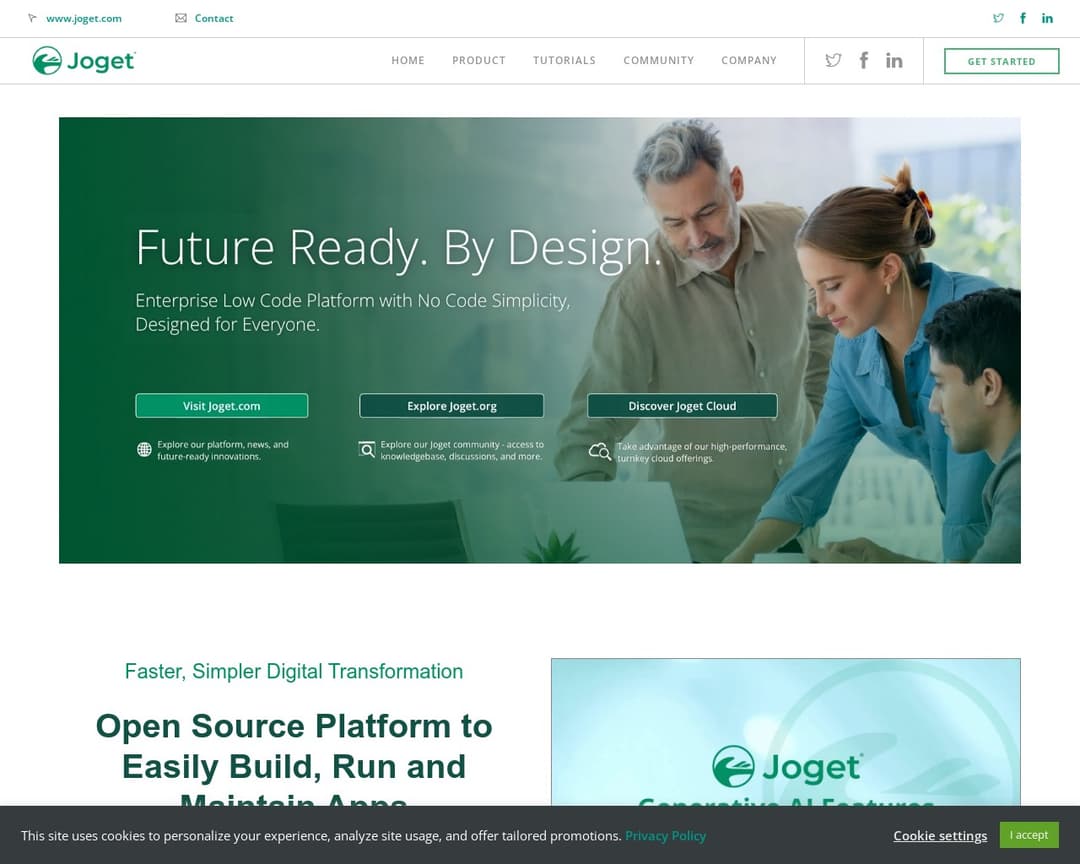1080x864 pixels.
Task: Follow the www.joget.com link
Action: [x=84, y=19]
